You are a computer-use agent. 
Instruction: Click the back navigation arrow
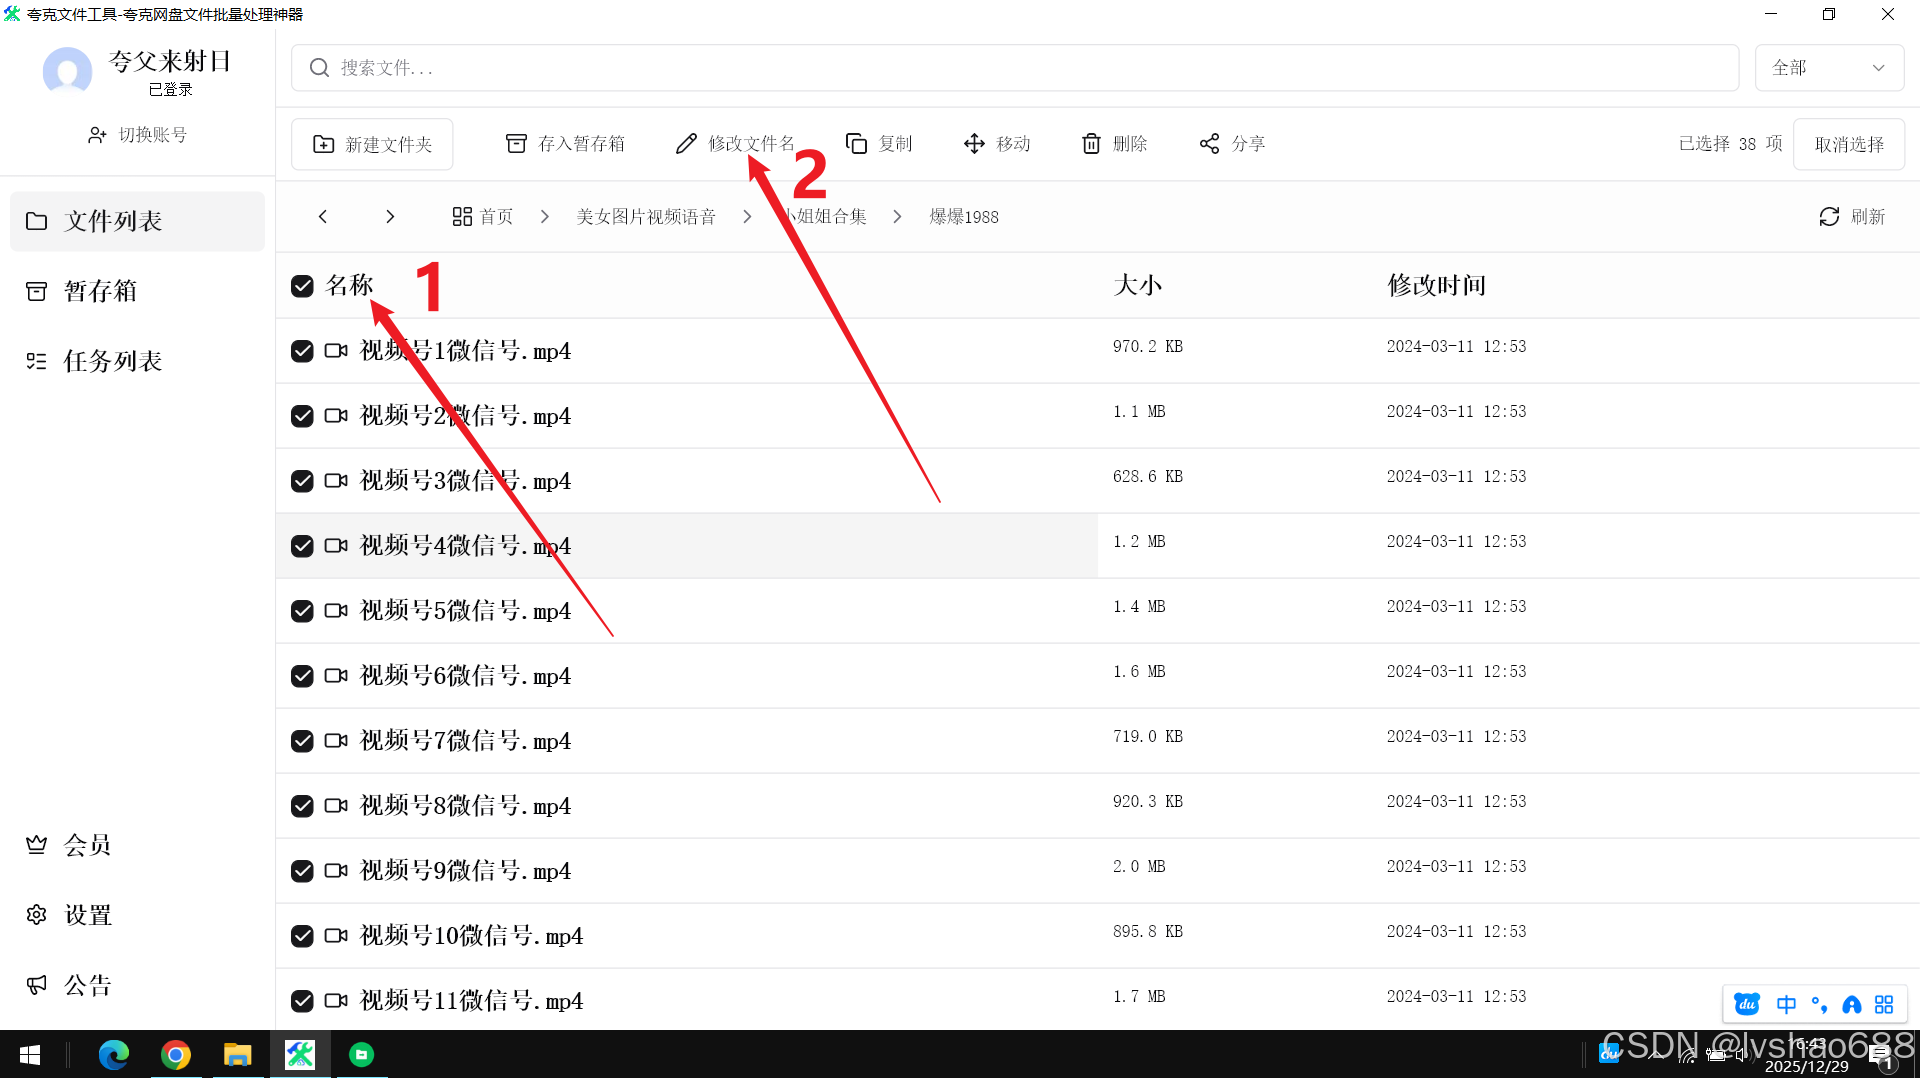click(323, 217)
